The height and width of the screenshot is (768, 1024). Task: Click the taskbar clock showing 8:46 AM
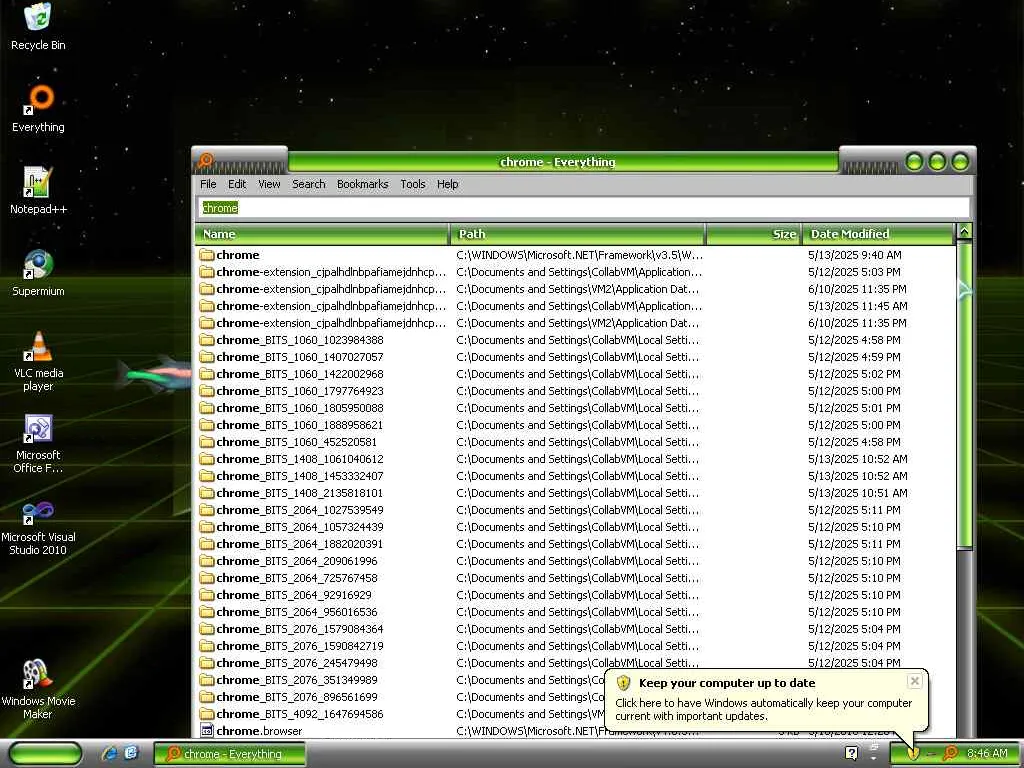[x=987, y=753]
